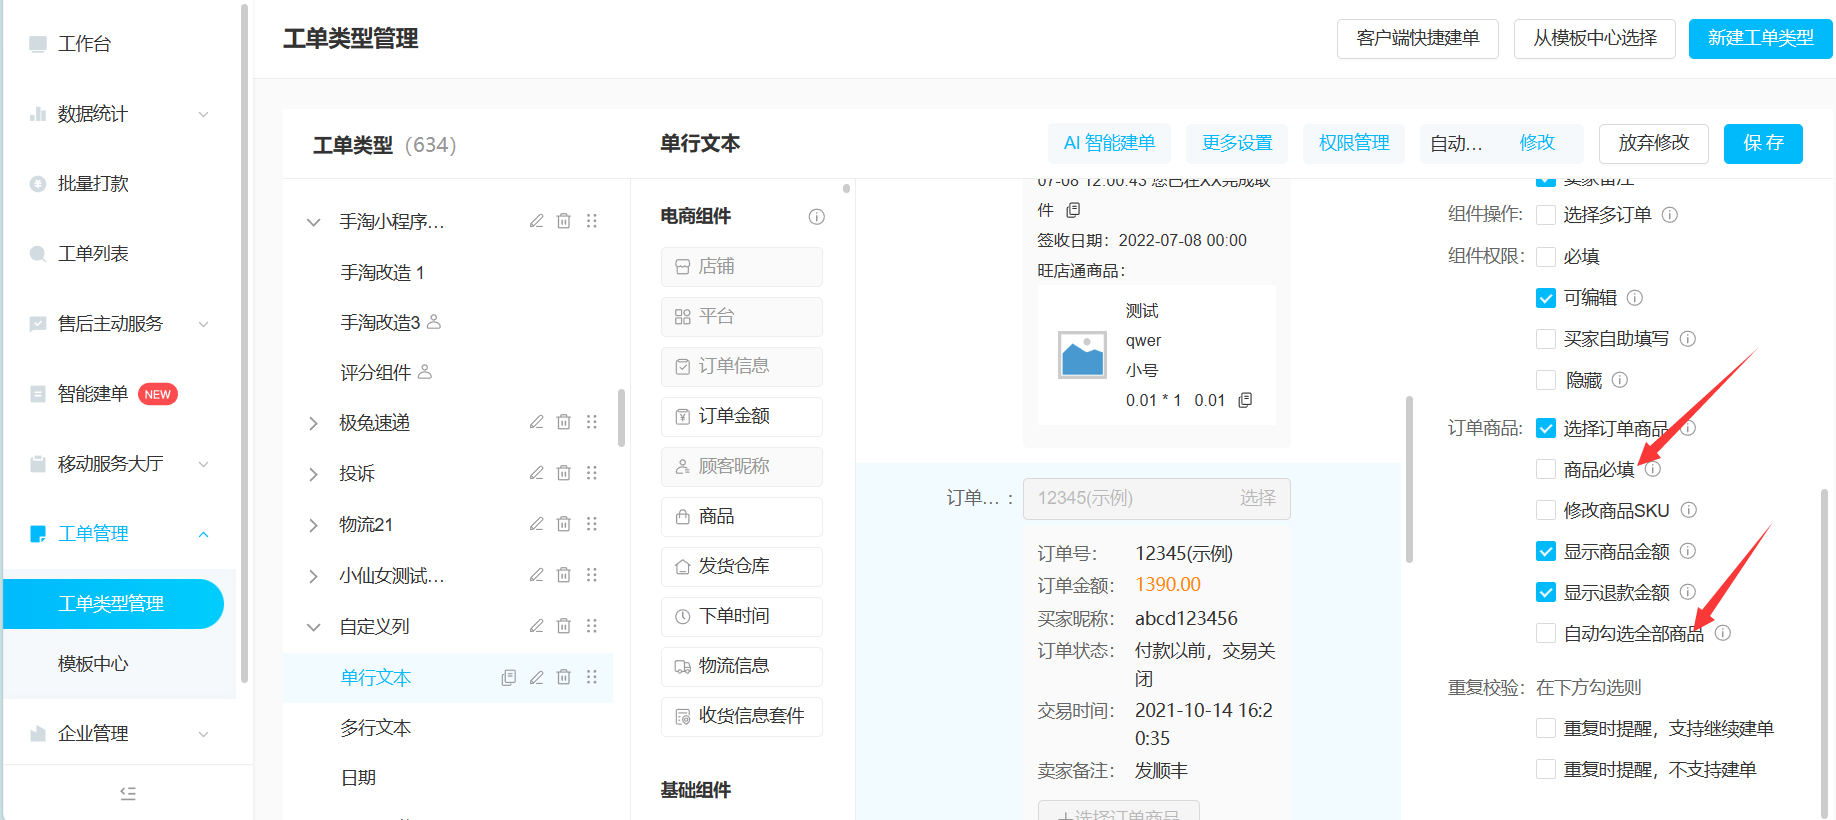
Task: Open AI 智能建单
Action: pyautogui.click(x=1110, y=144)
